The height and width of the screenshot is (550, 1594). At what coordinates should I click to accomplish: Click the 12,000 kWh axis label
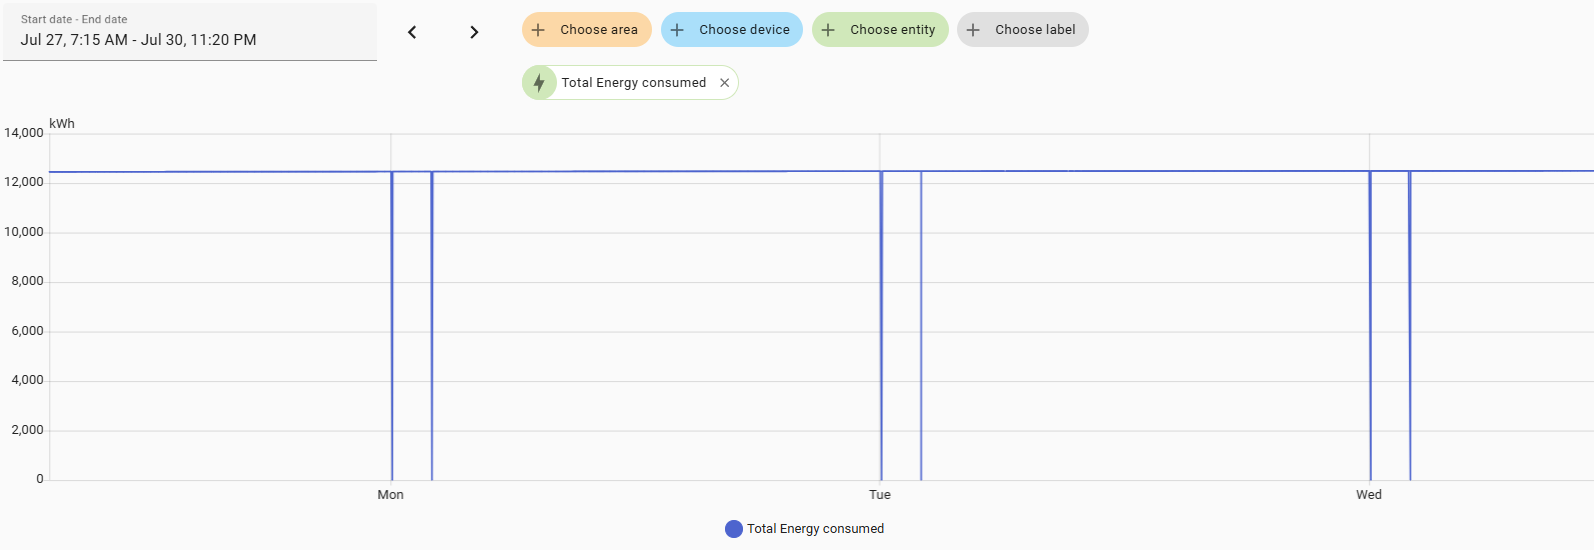coord(24,182)
